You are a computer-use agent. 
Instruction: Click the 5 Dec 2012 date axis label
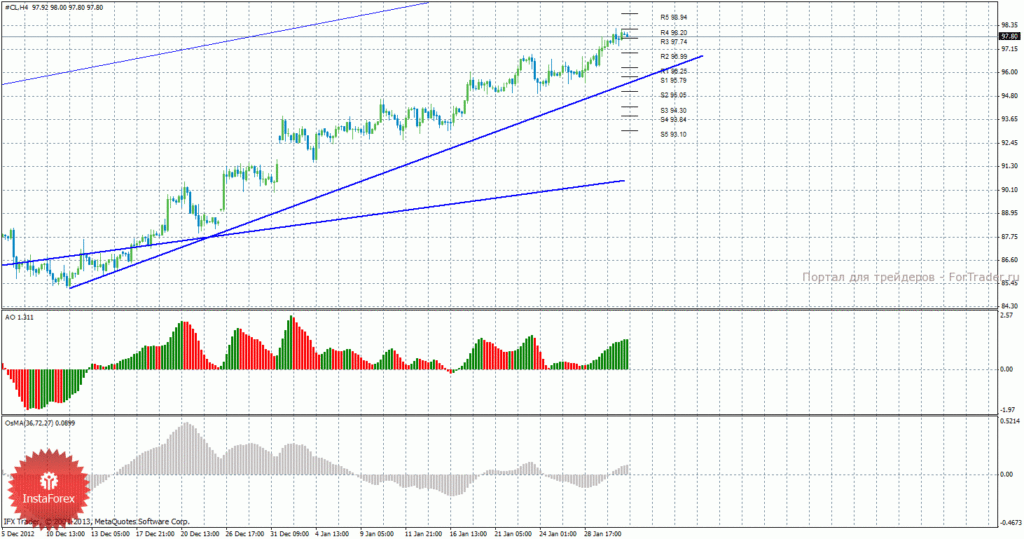click(18, 534)
